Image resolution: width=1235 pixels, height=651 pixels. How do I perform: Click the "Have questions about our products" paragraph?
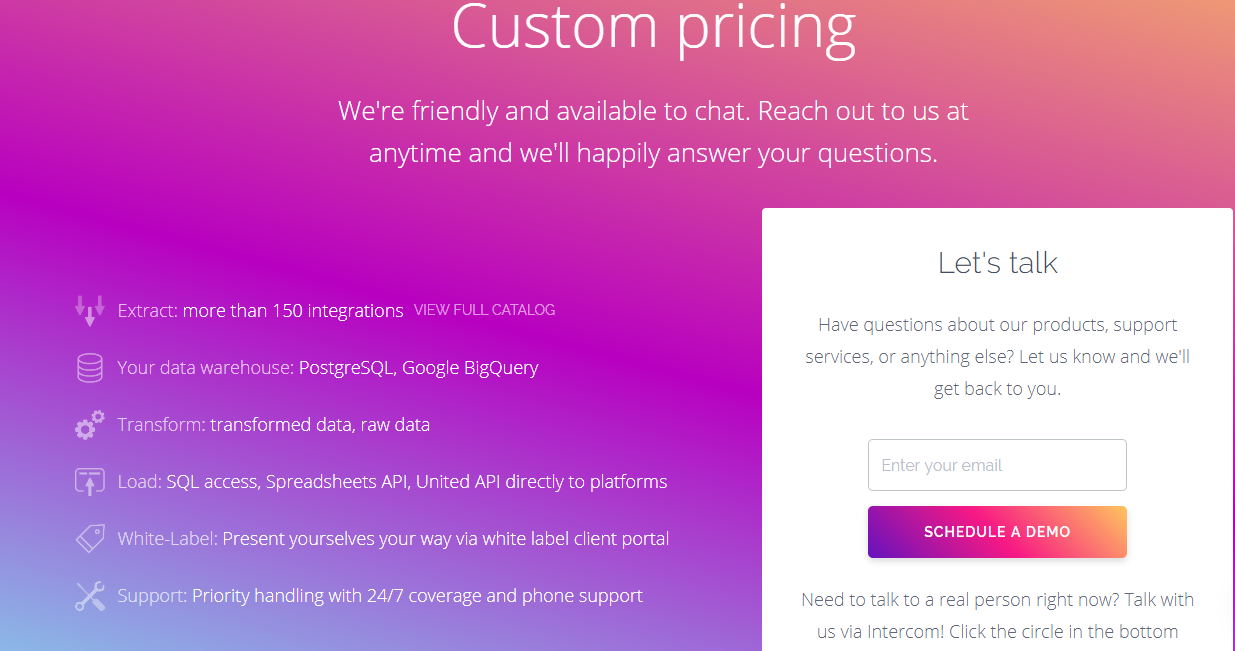[x=997, y=357]
